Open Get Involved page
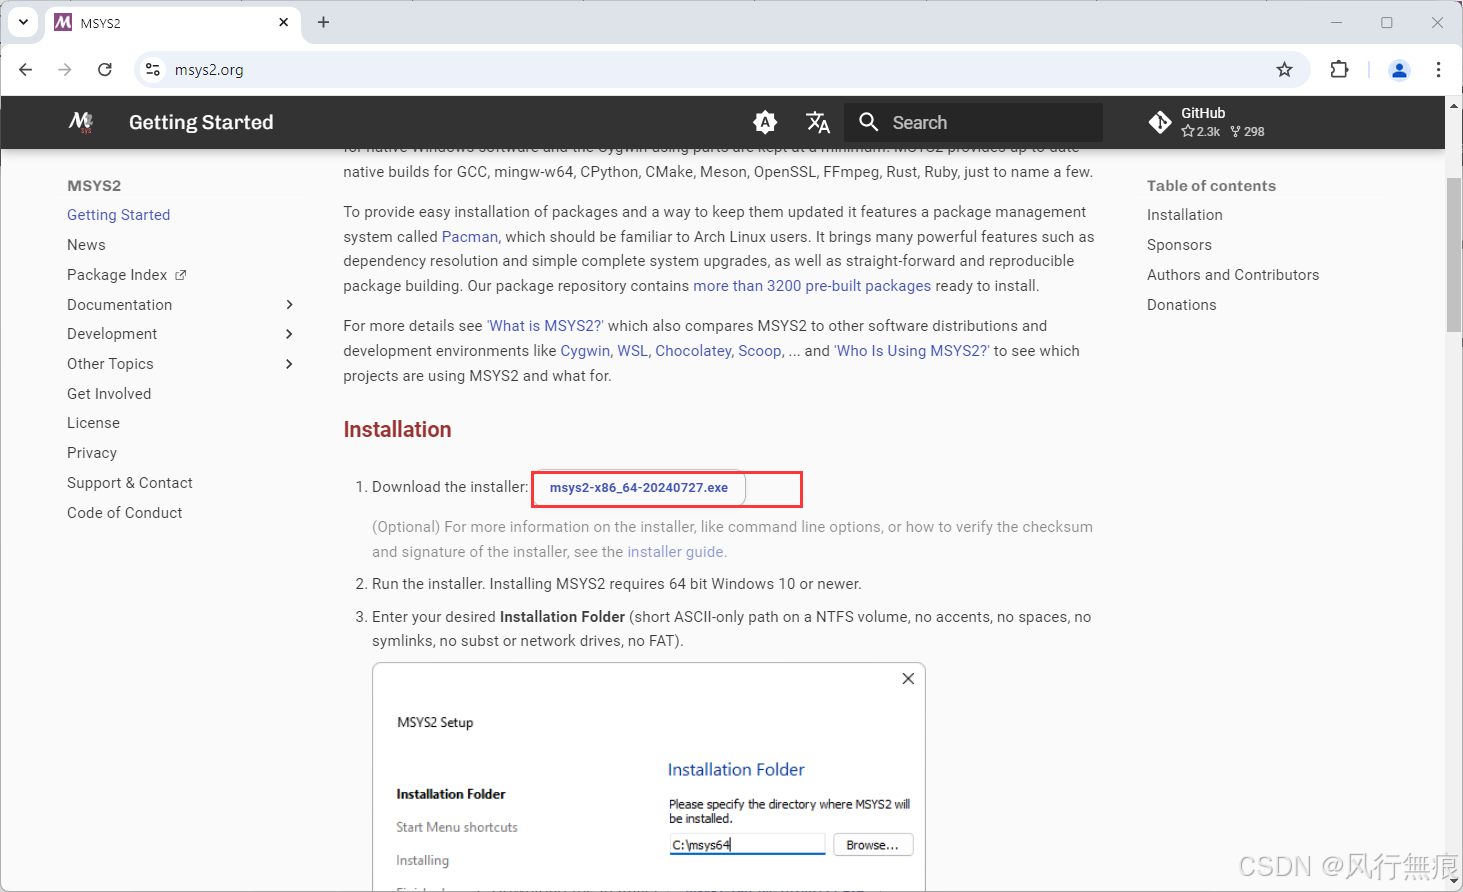 tap(109, 394)
